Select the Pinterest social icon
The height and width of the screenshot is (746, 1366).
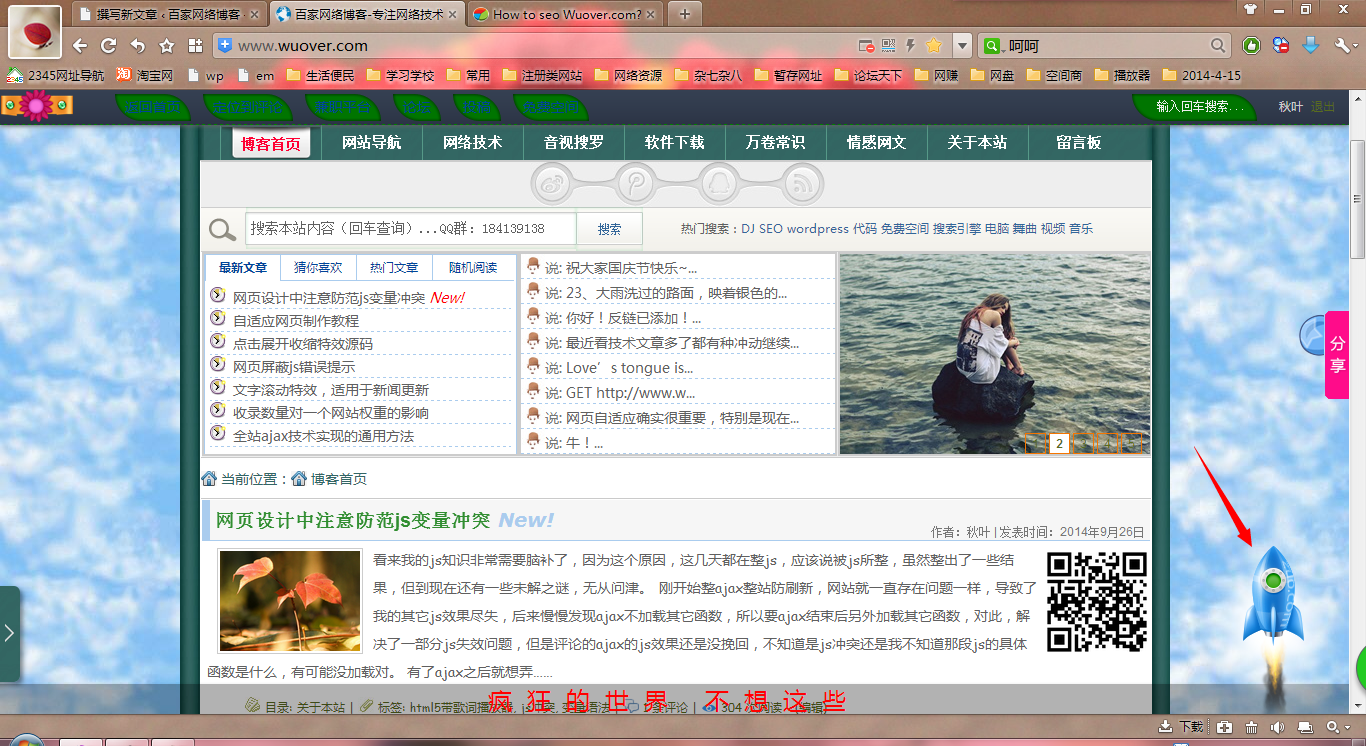tap(636, 183)
